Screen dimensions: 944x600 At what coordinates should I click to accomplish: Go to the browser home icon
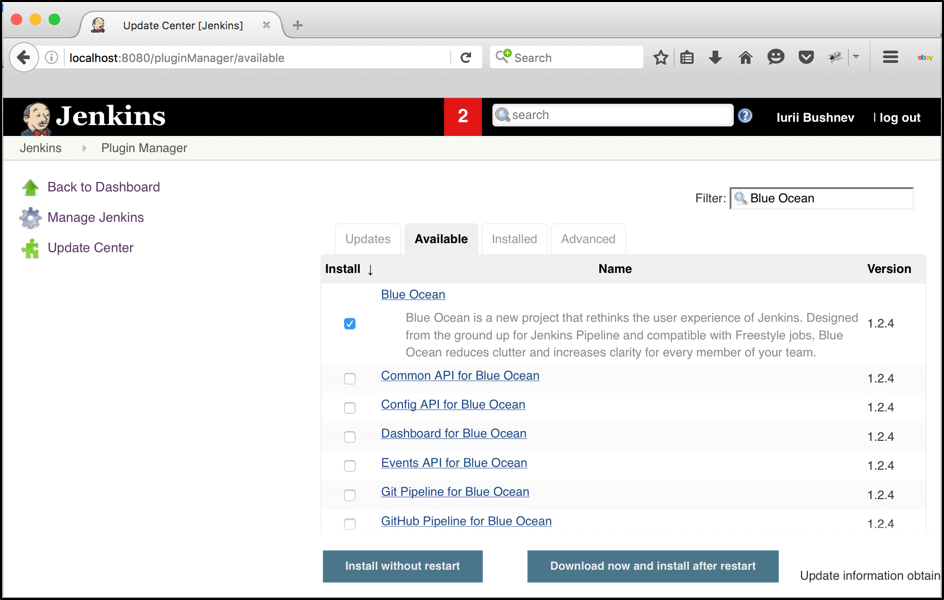click(x=745, y=58)
